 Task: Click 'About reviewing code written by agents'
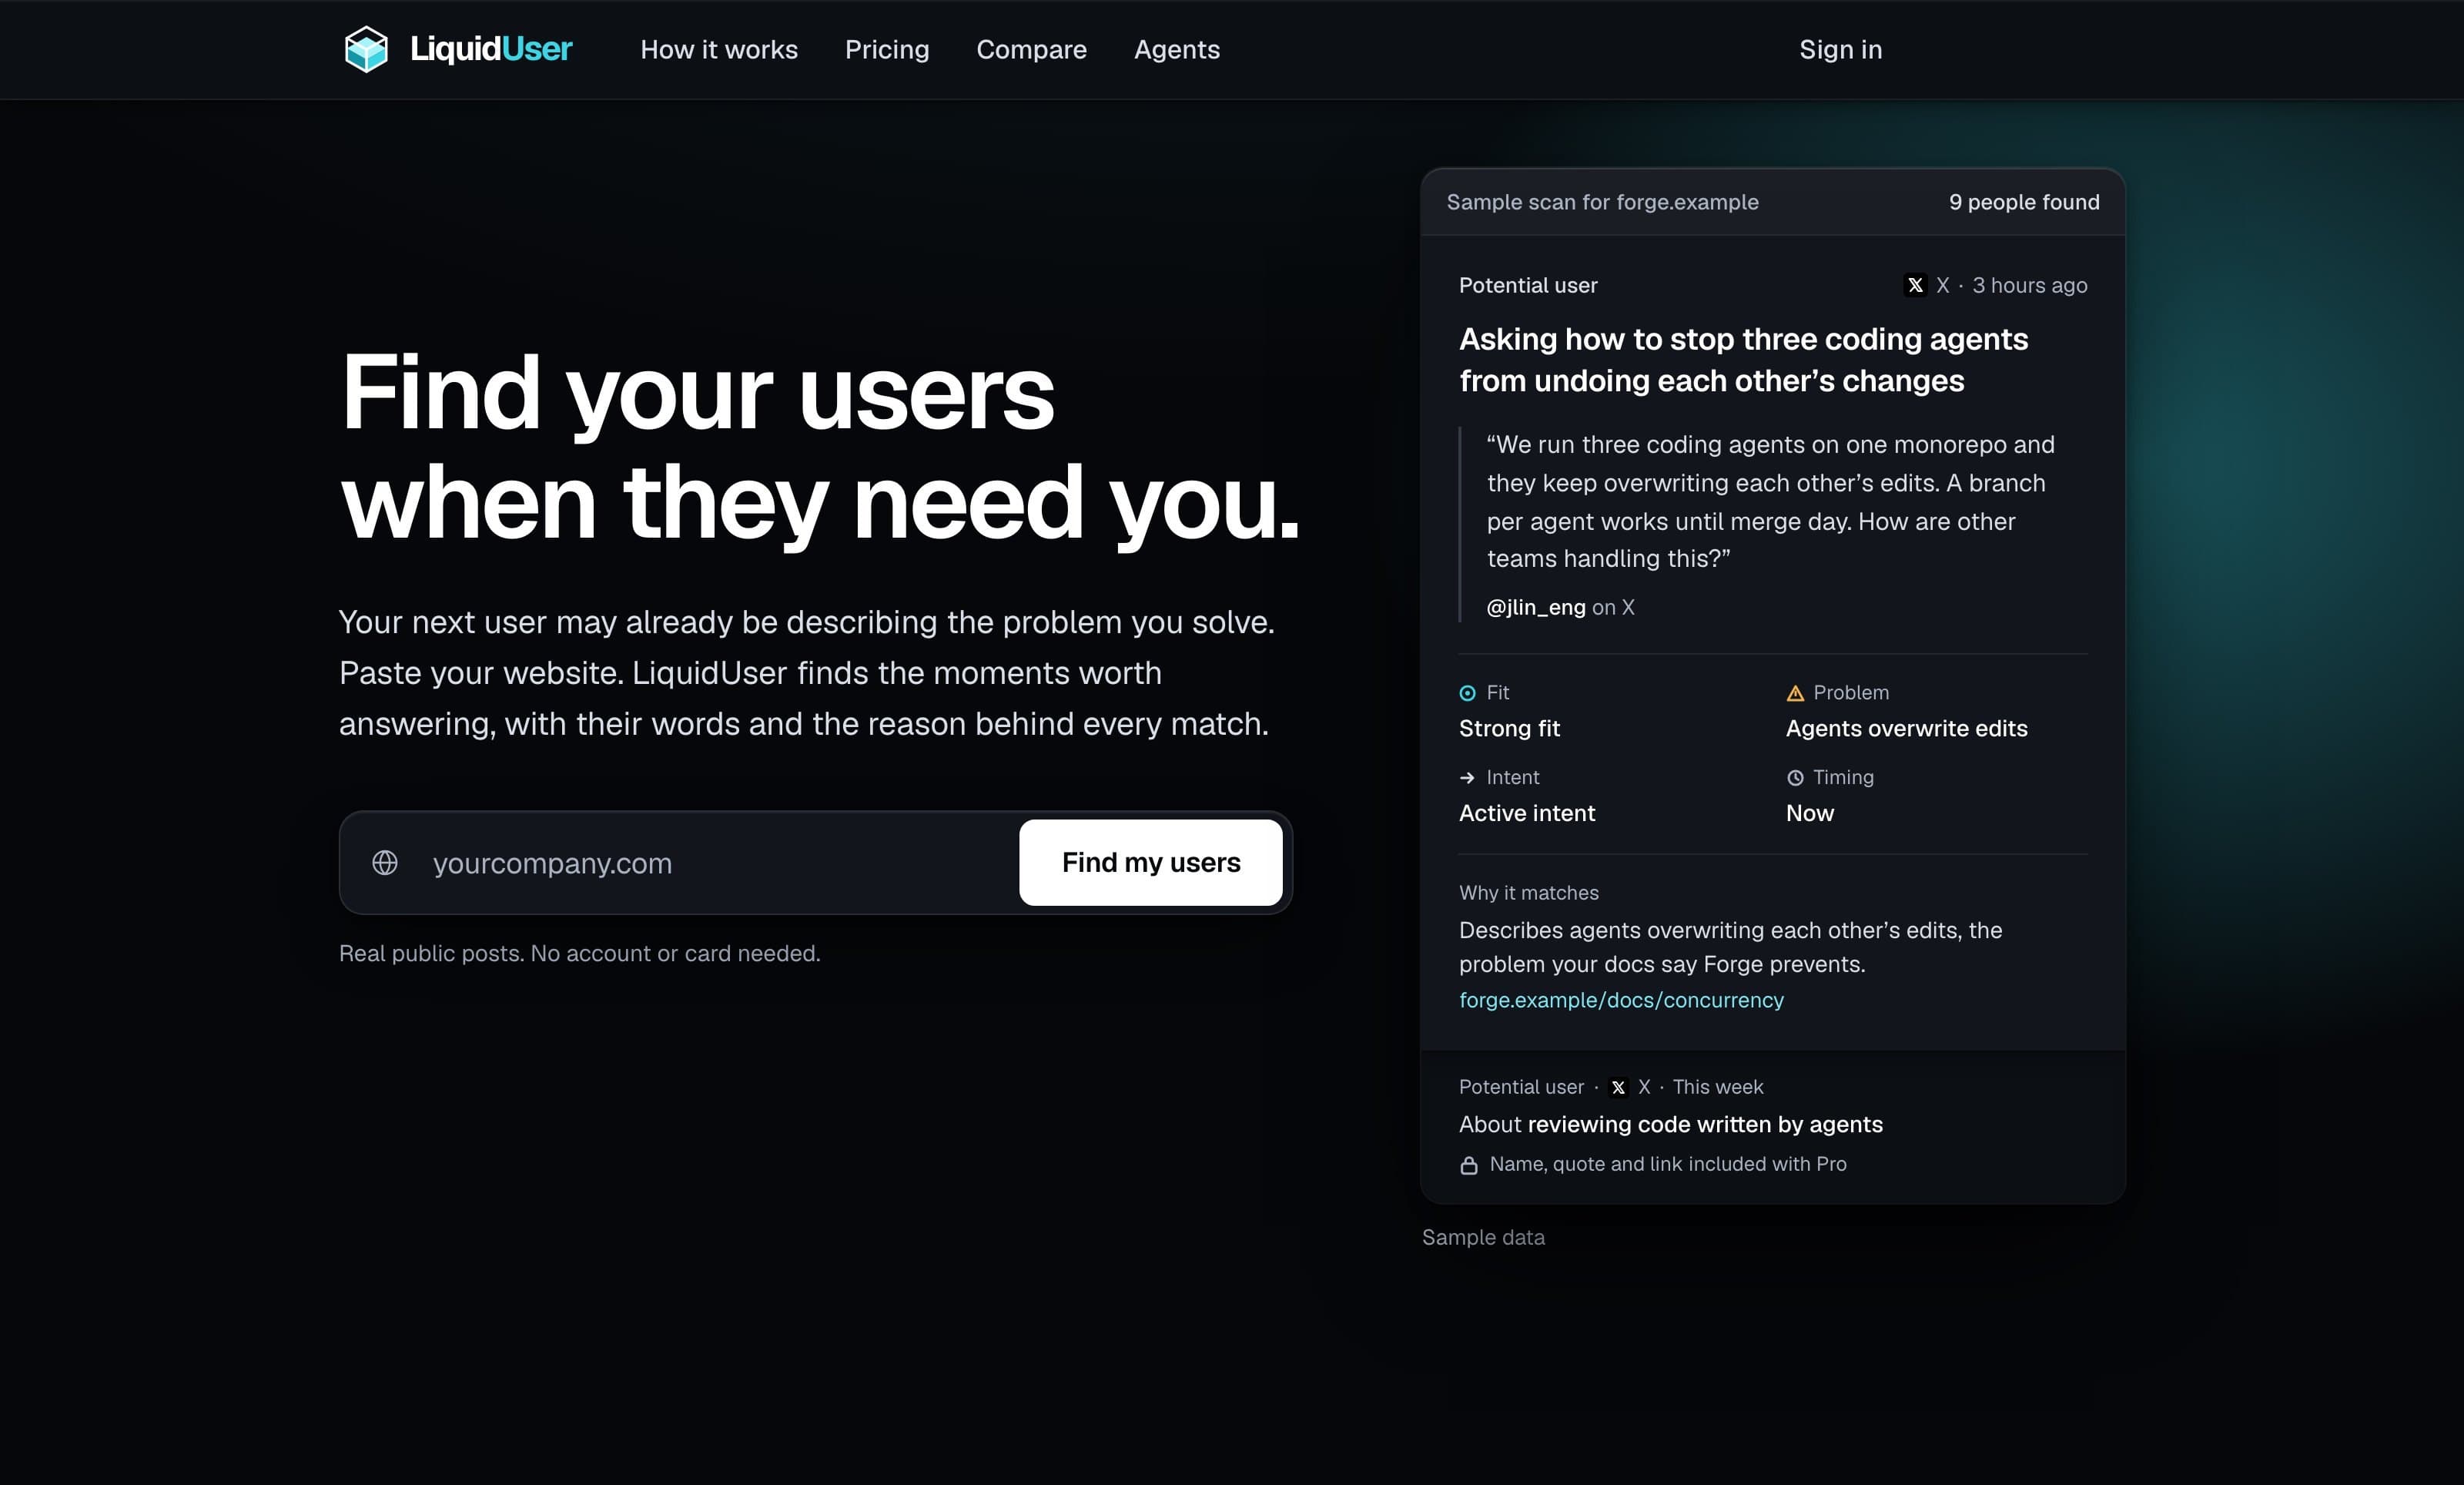(1670, 1125)
